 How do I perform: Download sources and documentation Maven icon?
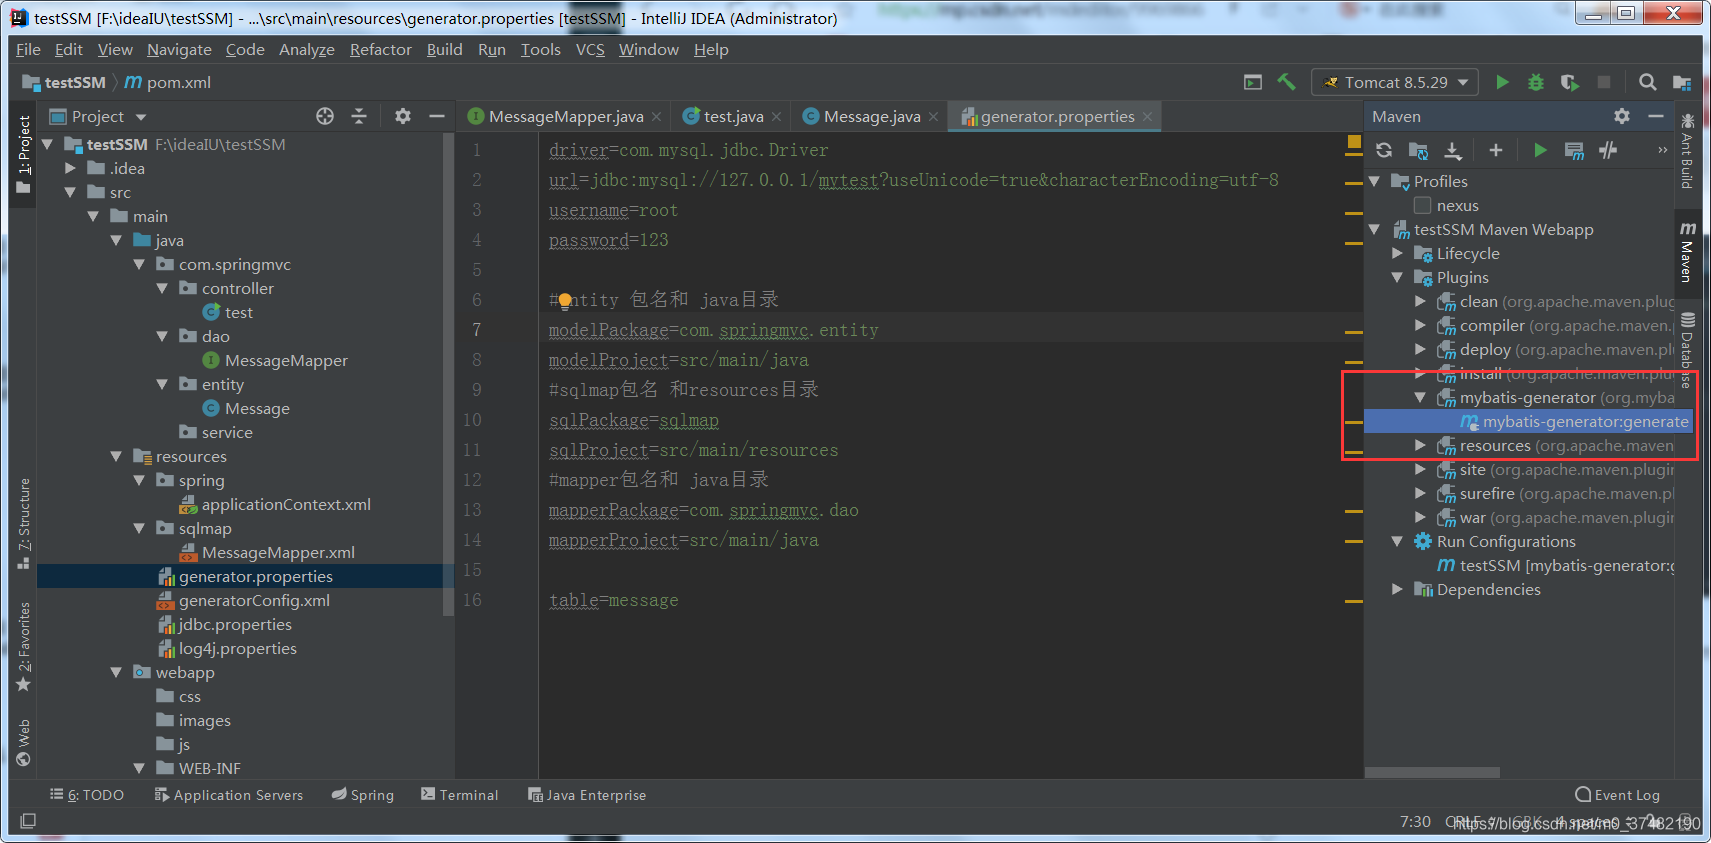[x=1453, y=150]
